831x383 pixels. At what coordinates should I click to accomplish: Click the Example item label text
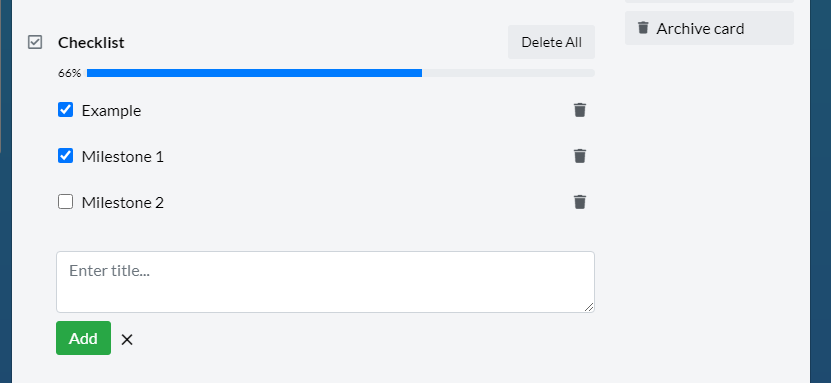point(111,111)
